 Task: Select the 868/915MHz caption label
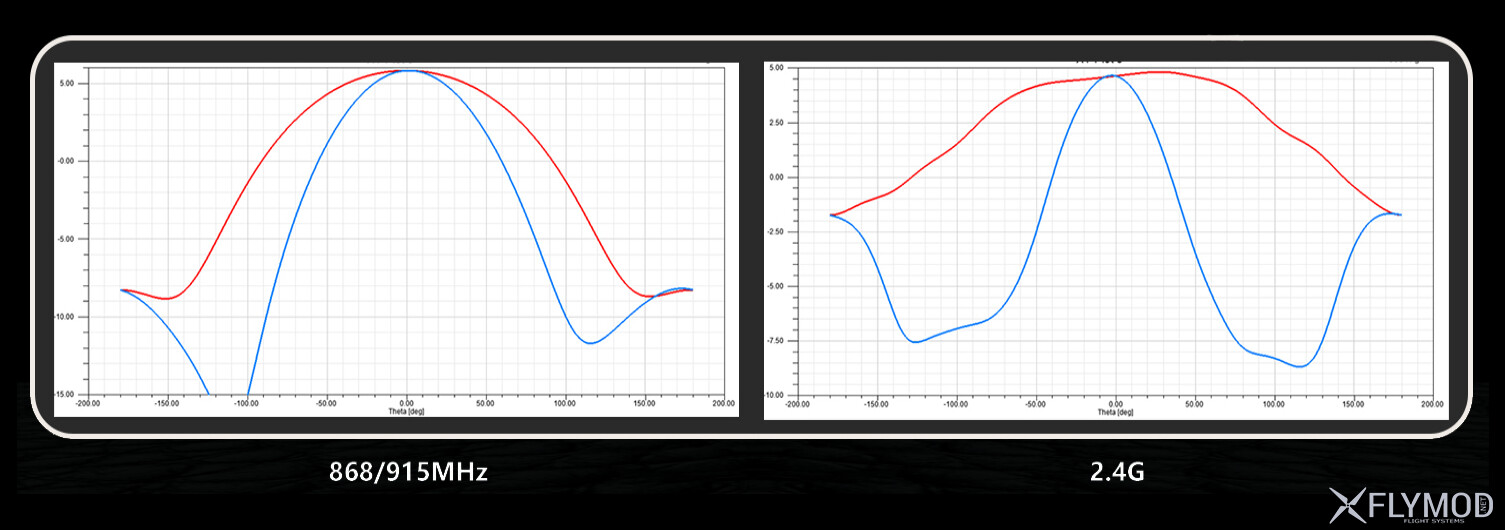point(408,472)
